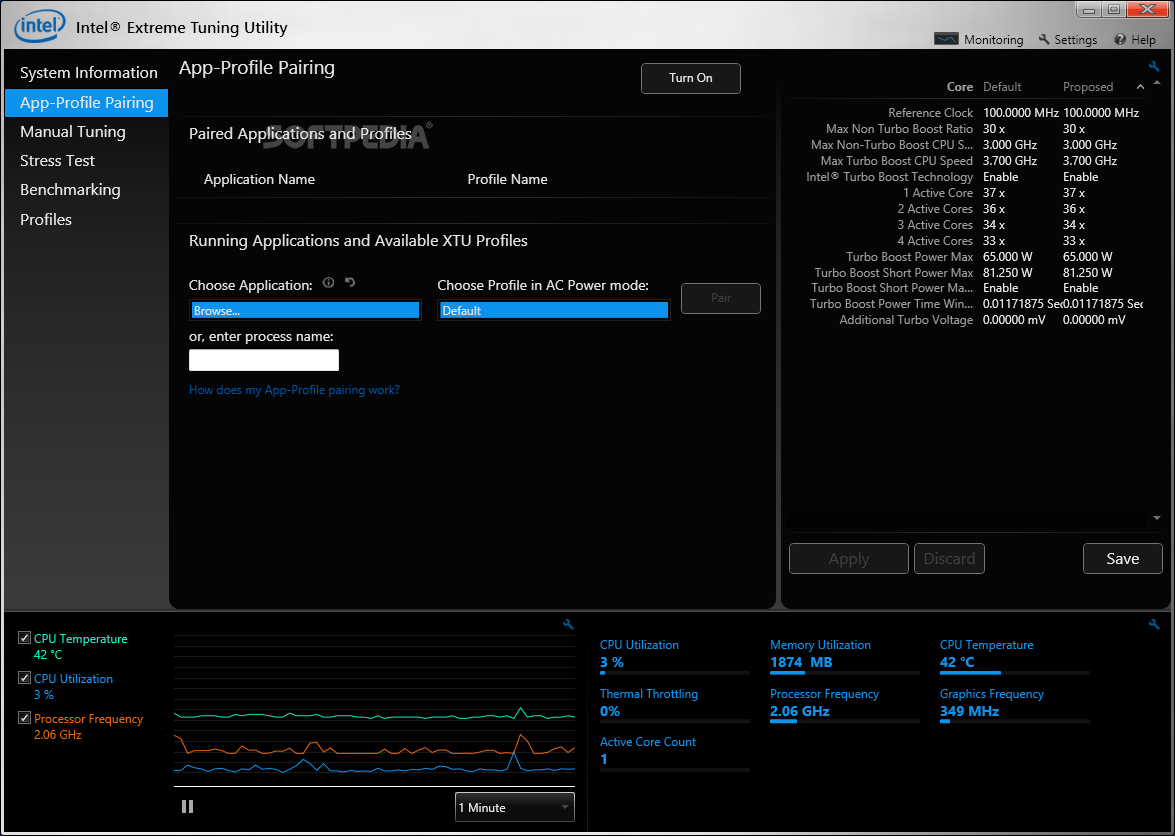Open Help question mark icon
This screenshot has width=1175, height=836.
pos(1120,39)
